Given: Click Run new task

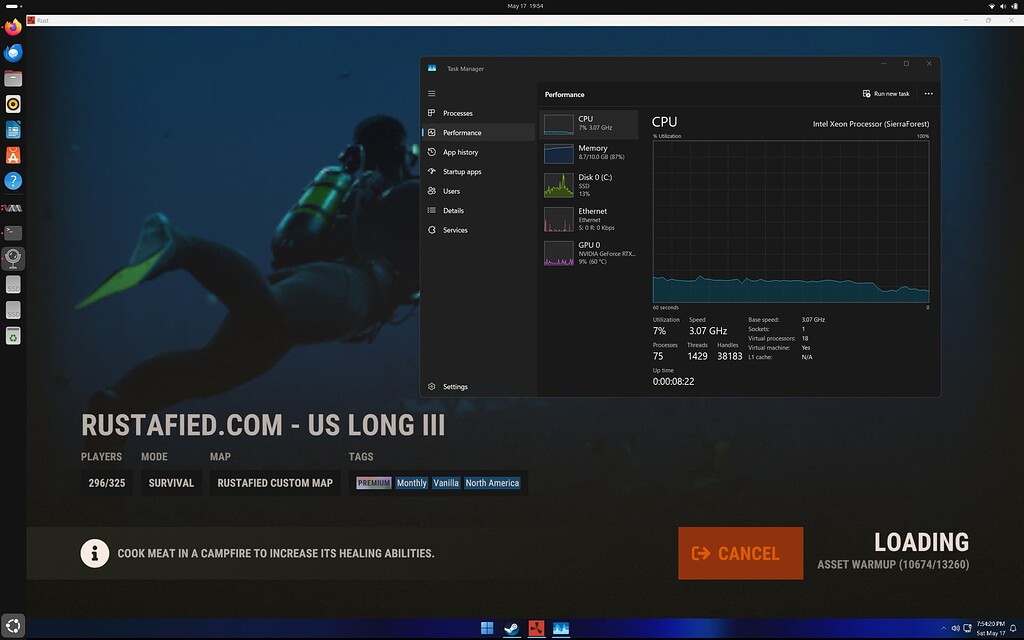Looking at the screenshot, I should click(x=886, y=93).
